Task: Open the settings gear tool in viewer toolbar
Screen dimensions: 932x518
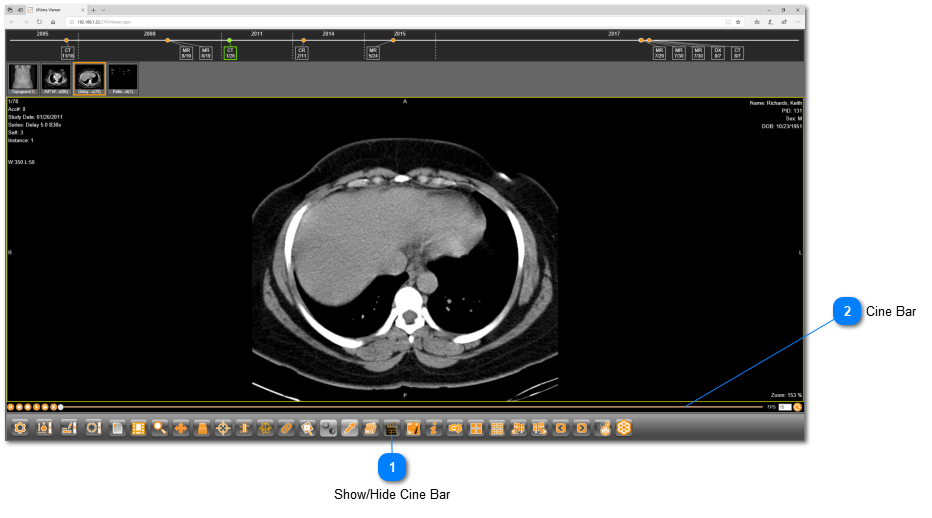Action: pyautogui.click(x=20, y=428)
